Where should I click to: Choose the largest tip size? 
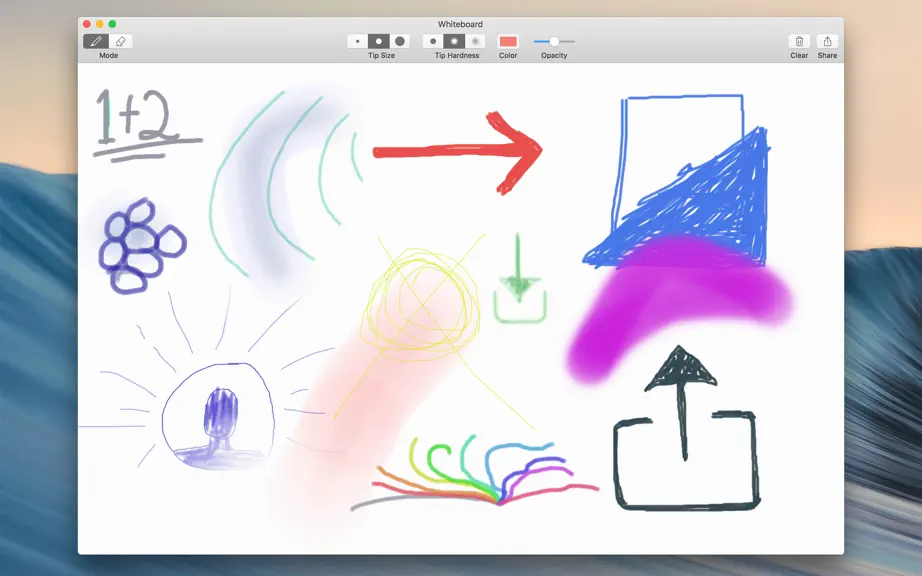[400, 41]
